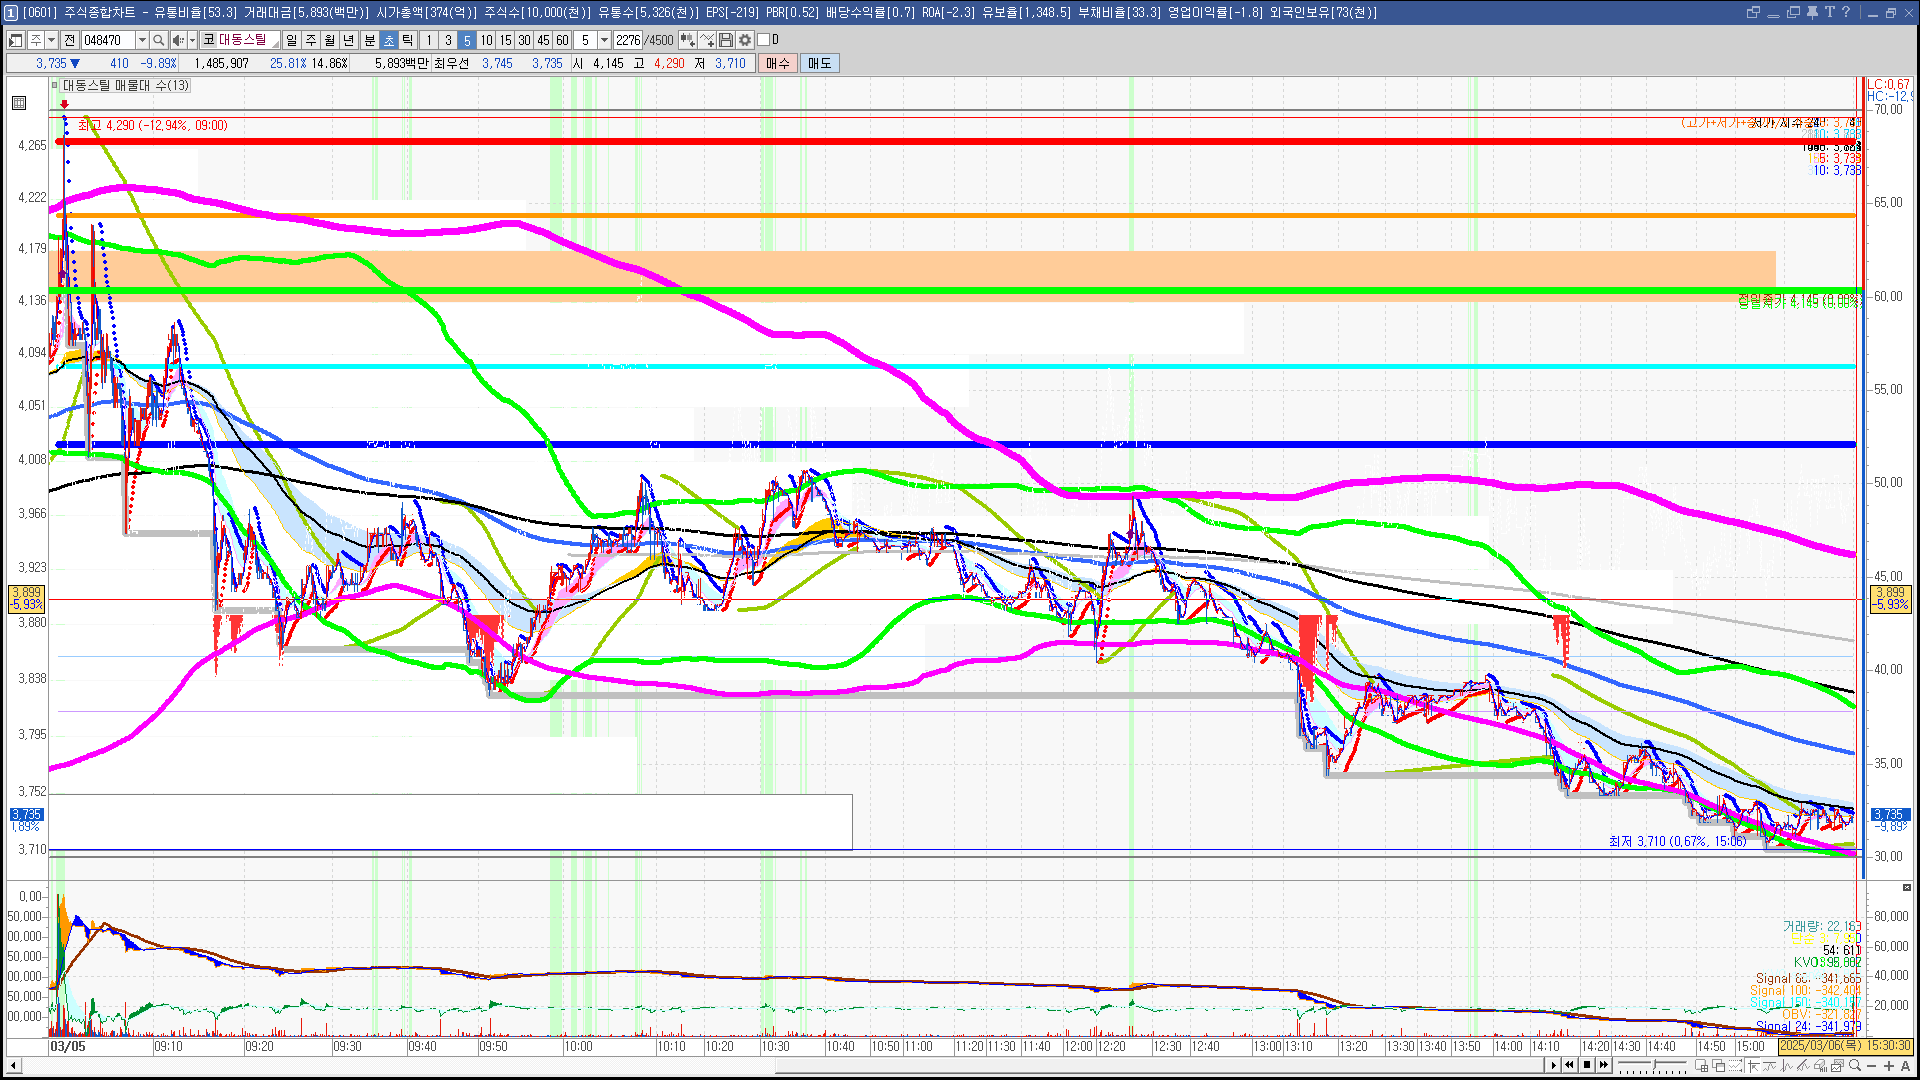Image resolution: width=1920 pixels, height=1080 pixels.
Task: Click the stop replay button
Action: click(1587, 1065)
